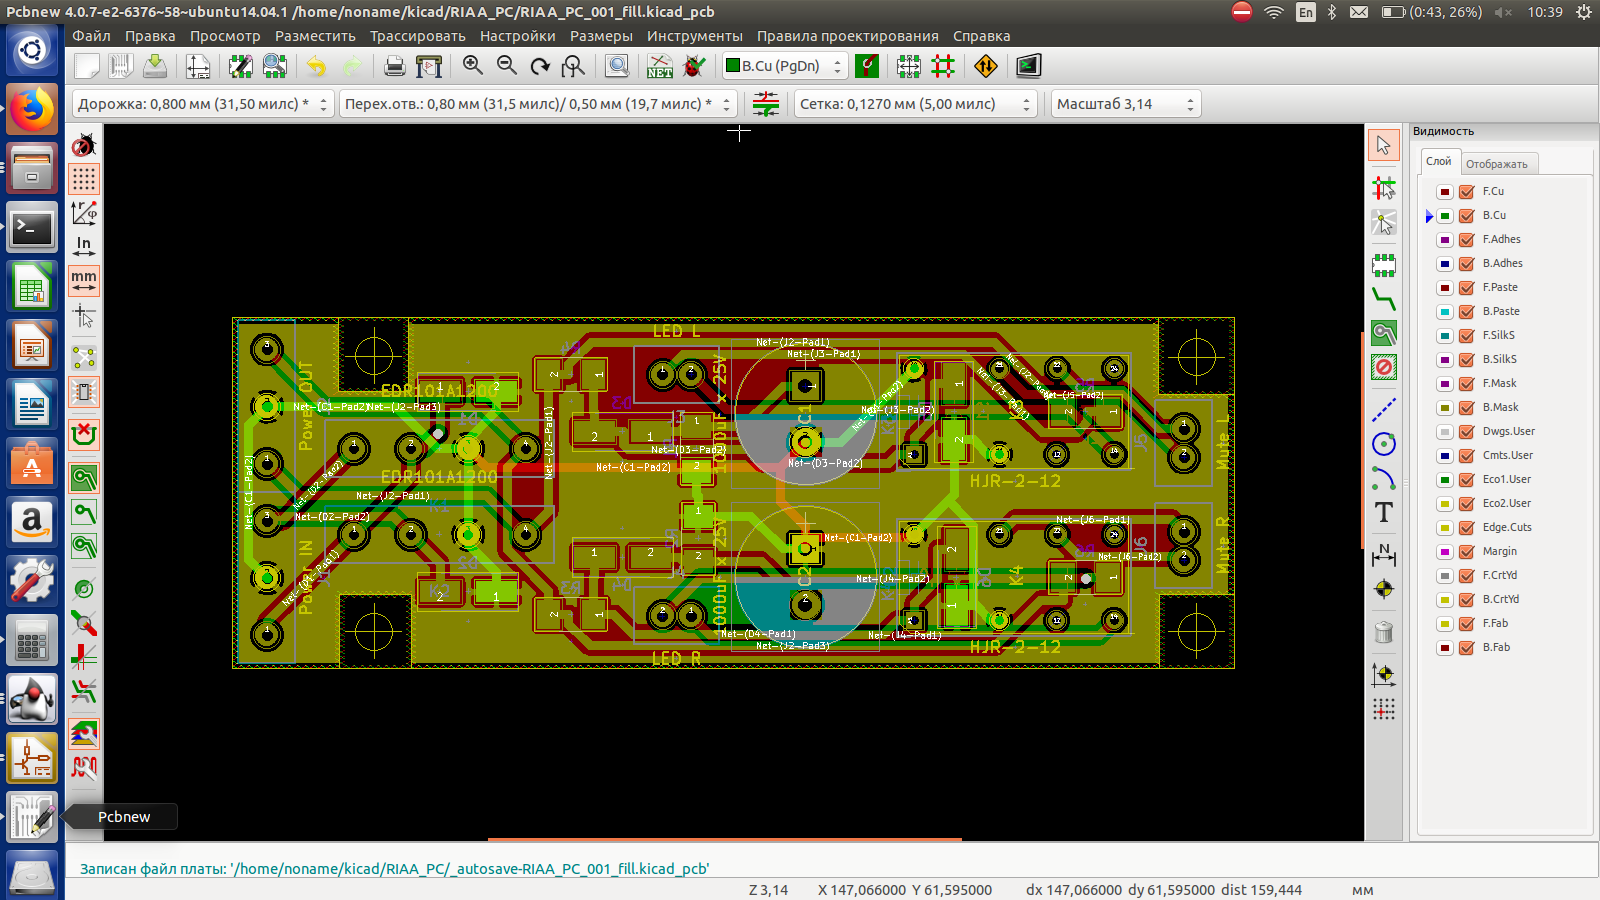
Task: Open the grid size Сетка dropdown
Action: click(x=914, y=104)
